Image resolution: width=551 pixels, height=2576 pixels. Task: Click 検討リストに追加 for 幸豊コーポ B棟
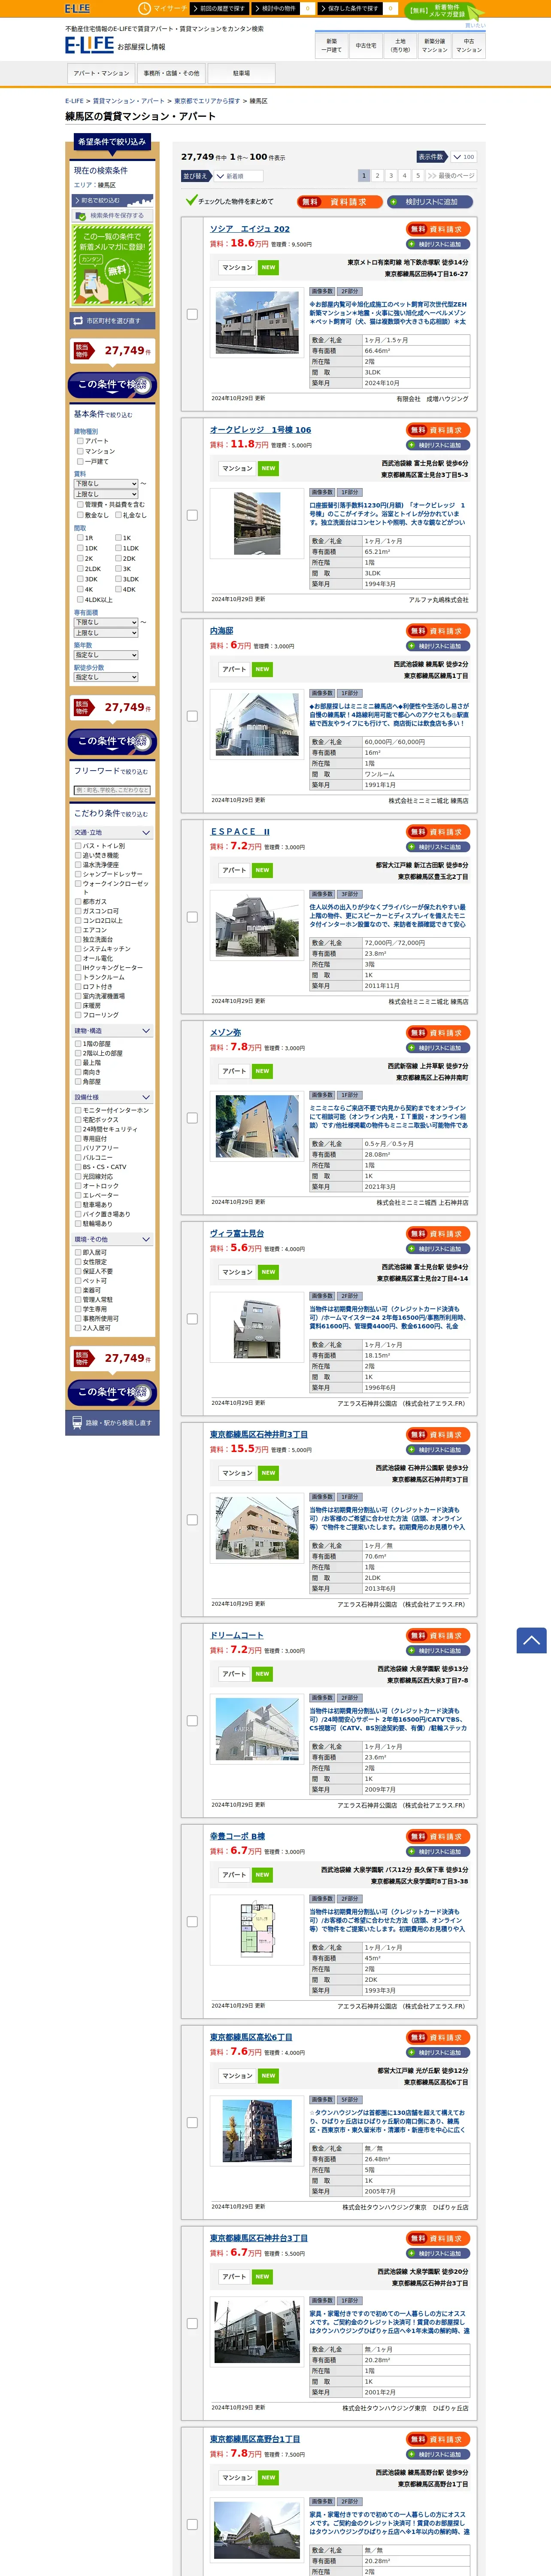pyautogui.click(x=438, y=1852)
